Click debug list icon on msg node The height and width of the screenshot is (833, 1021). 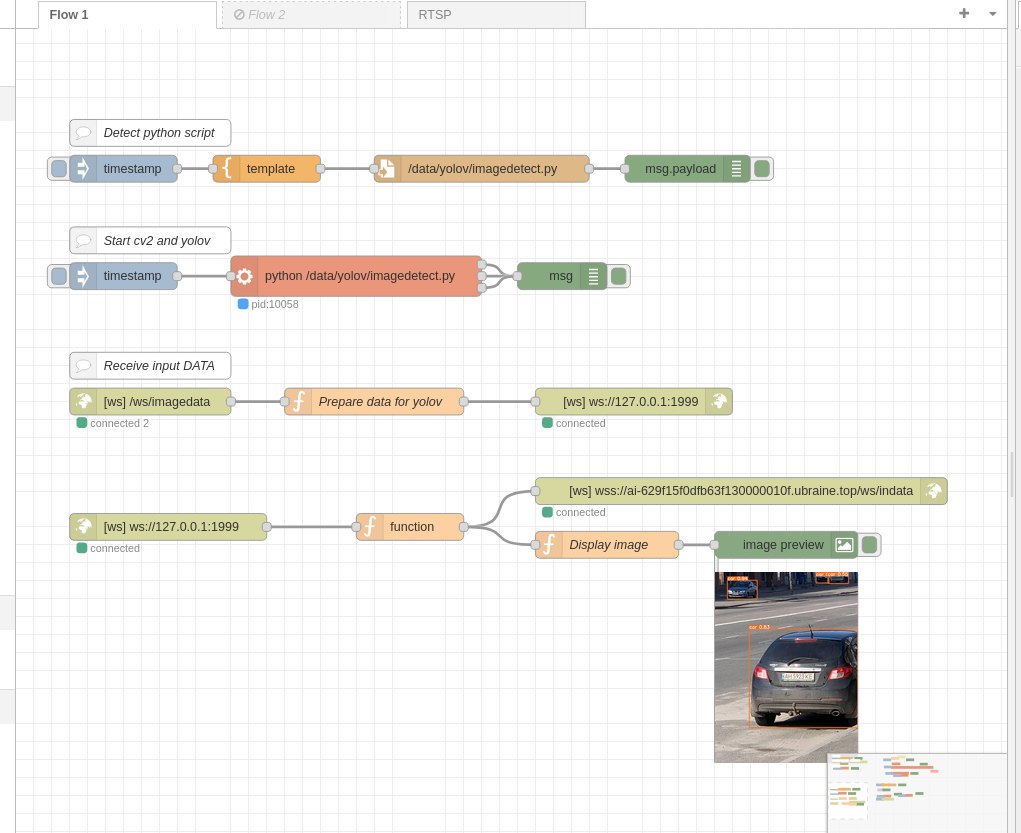tap(593, 276)
